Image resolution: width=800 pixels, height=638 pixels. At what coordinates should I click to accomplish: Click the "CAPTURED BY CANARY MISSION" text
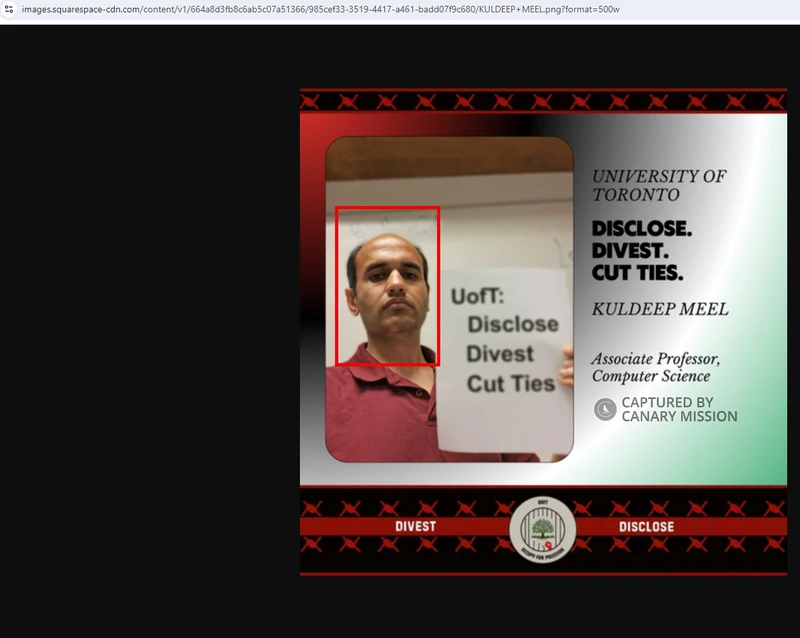point(679,409)
